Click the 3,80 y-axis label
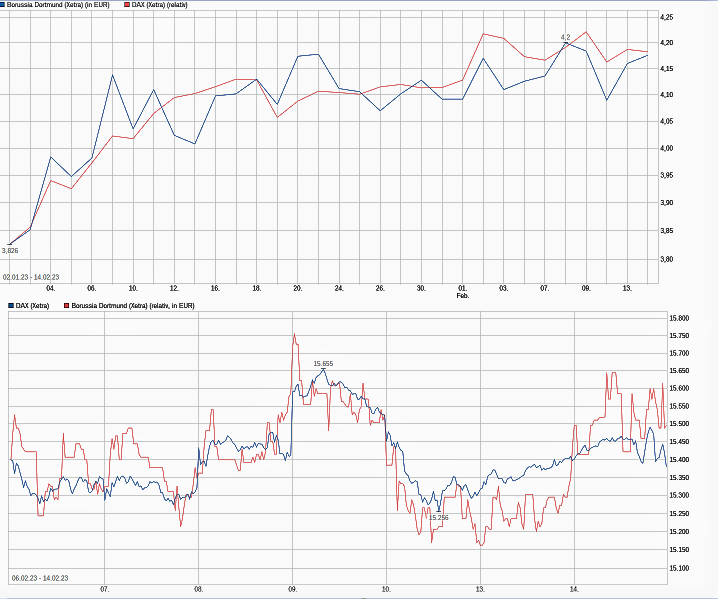This screenshot has height=599, width=718. tap(667, 259)
